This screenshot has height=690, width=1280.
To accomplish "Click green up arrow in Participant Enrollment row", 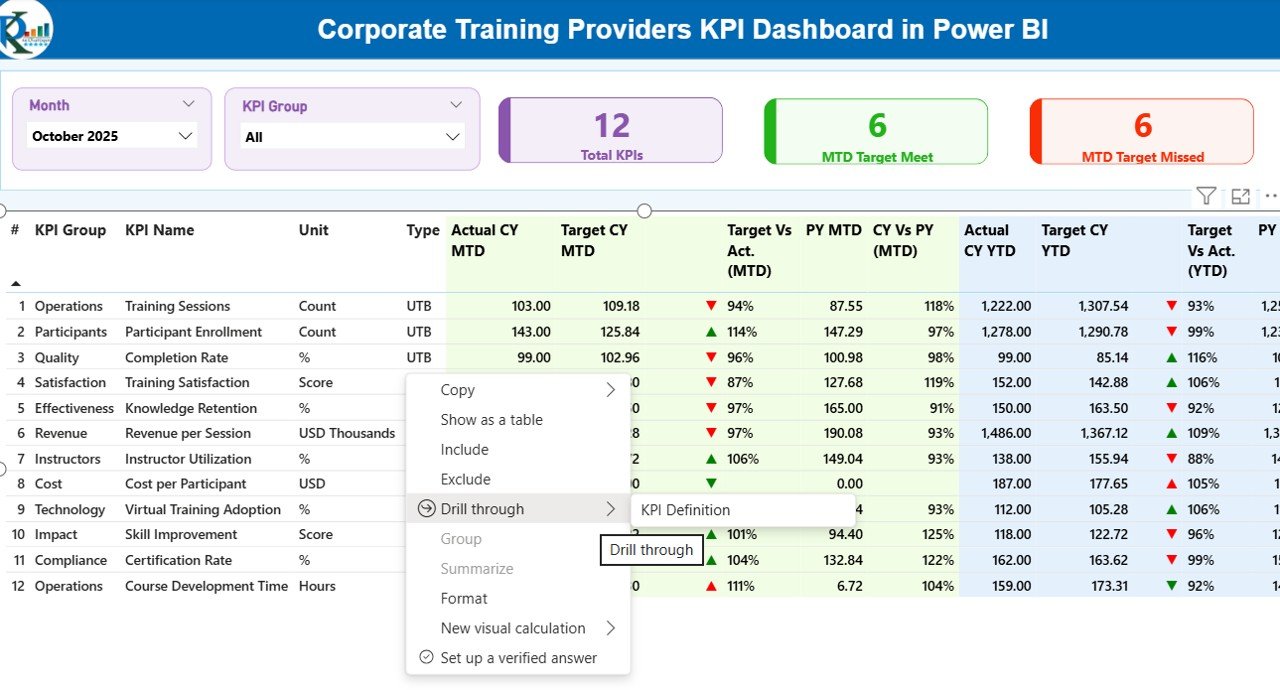I will point(711,332).
